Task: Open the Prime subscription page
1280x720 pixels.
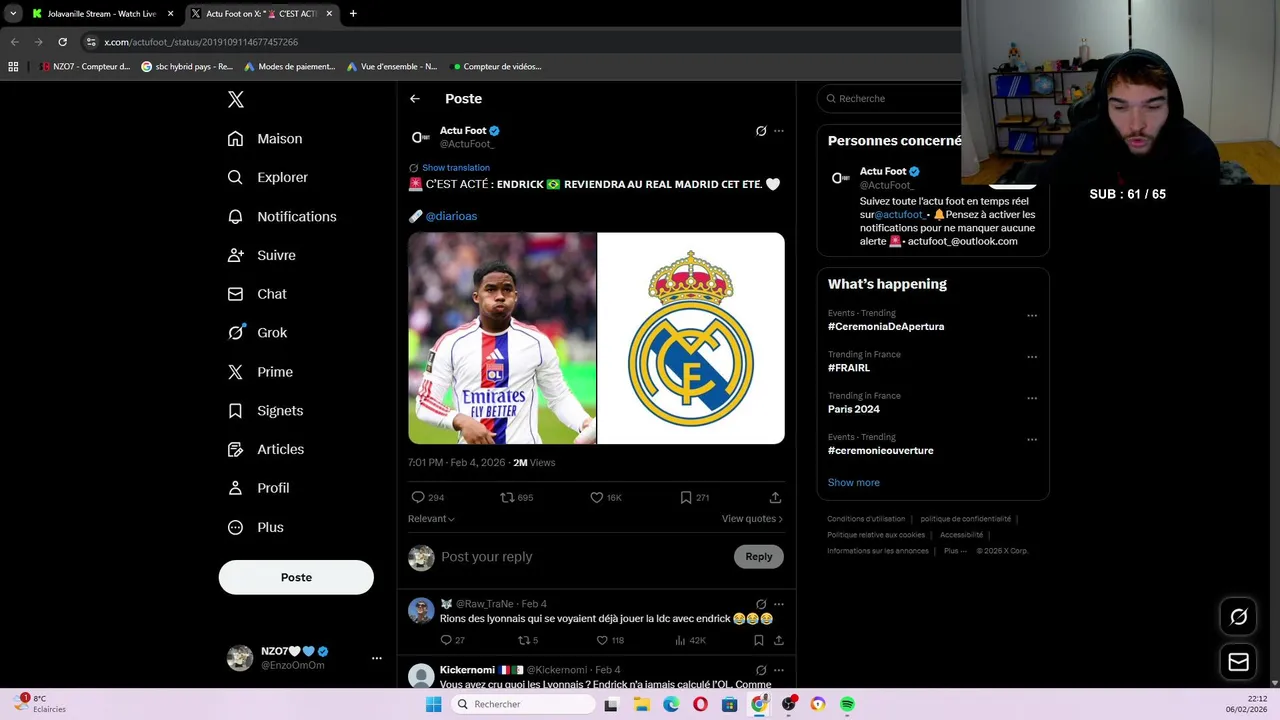Action: pos(260,372)
